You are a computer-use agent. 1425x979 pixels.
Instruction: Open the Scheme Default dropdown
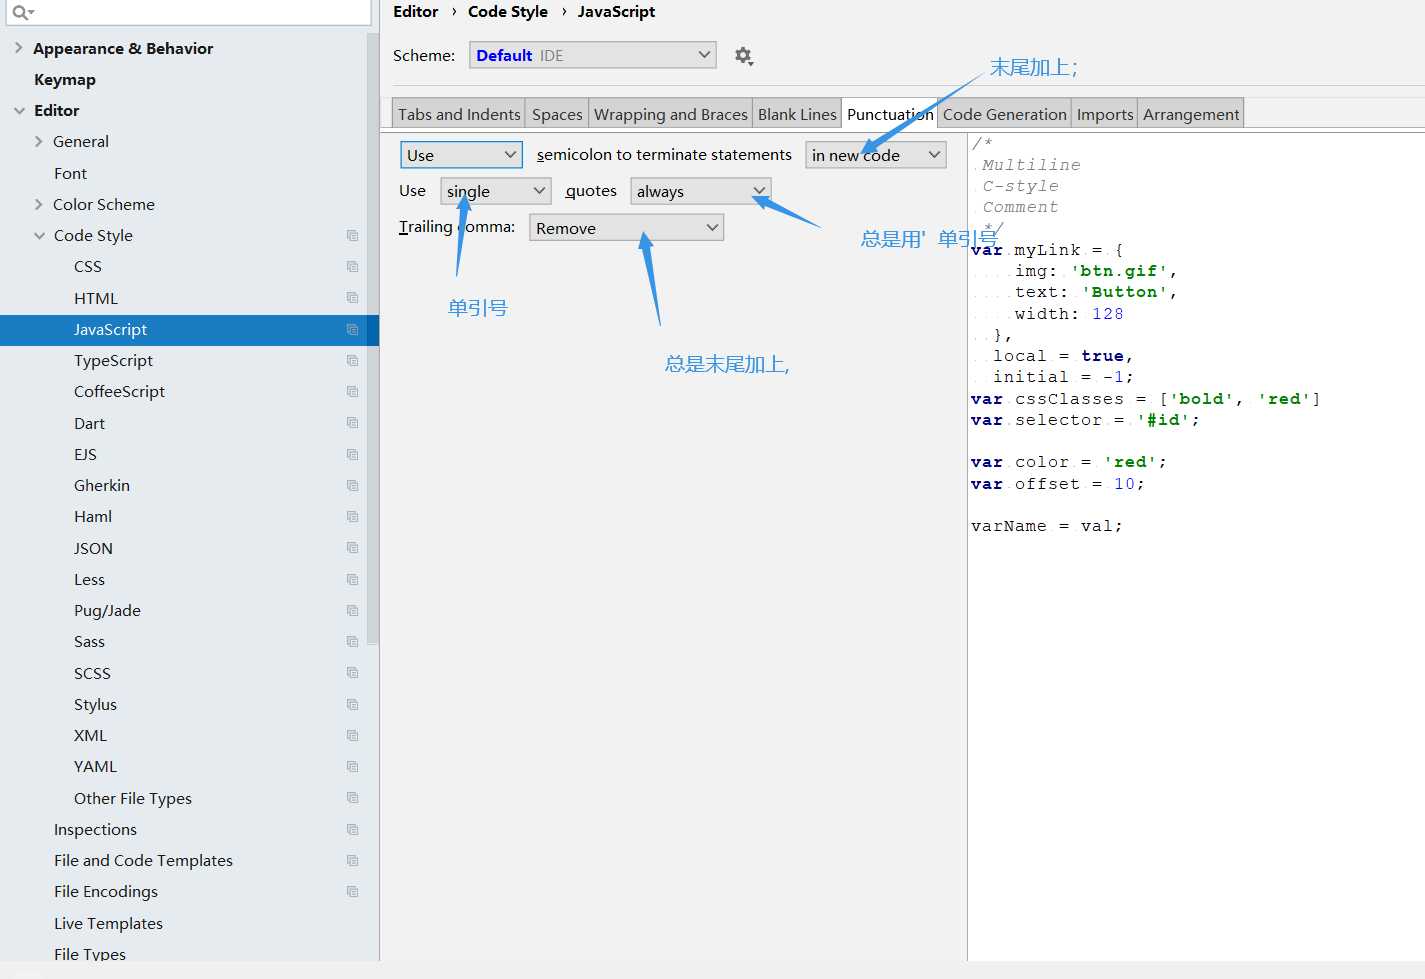click(x=593, y=55)
